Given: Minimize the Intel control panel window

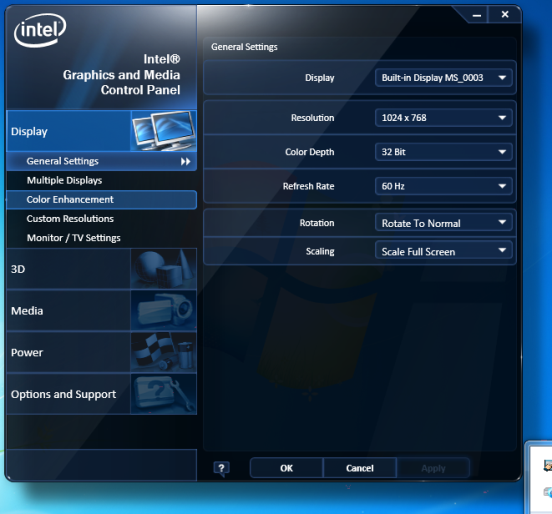Looking at the screenshot, I should [477, 15].
